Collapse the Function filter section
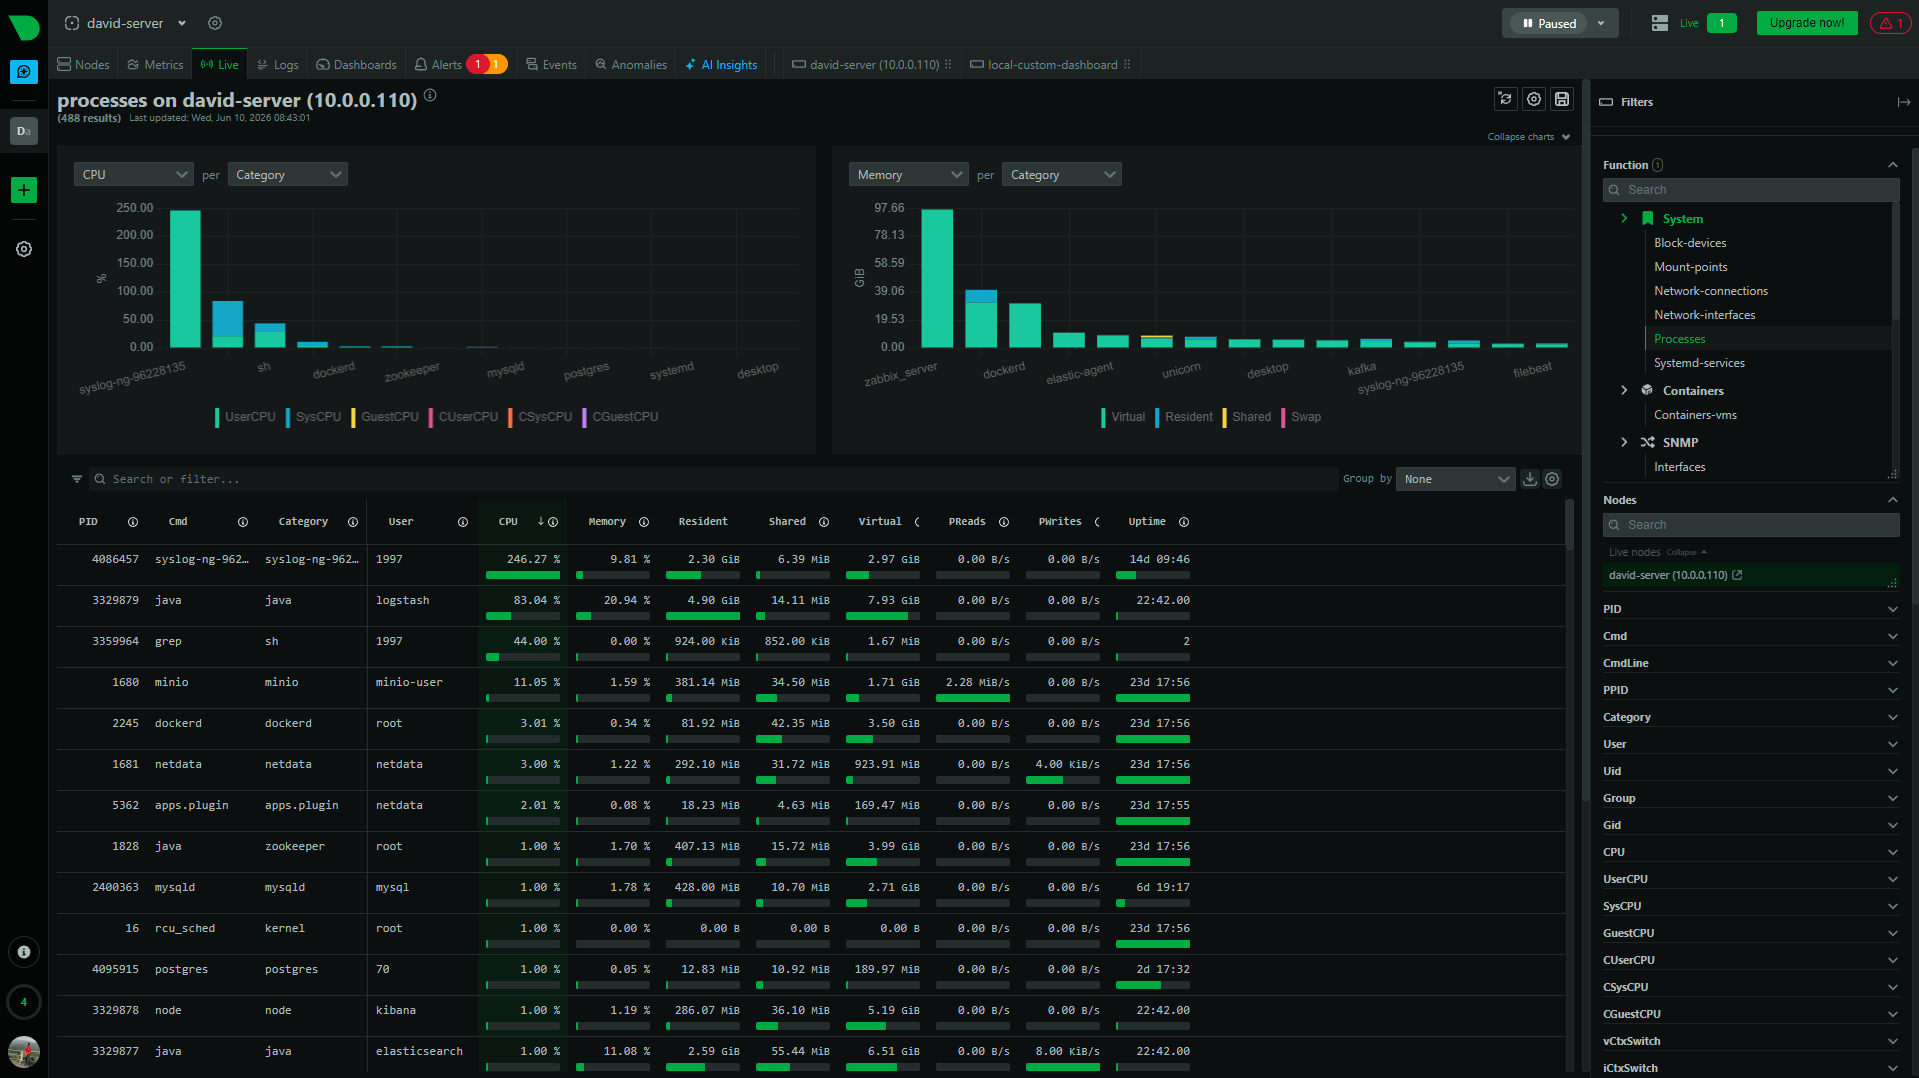The width and height of the screenshot is (1919, 1078). pyautogui.click(x=1893, y=165)
